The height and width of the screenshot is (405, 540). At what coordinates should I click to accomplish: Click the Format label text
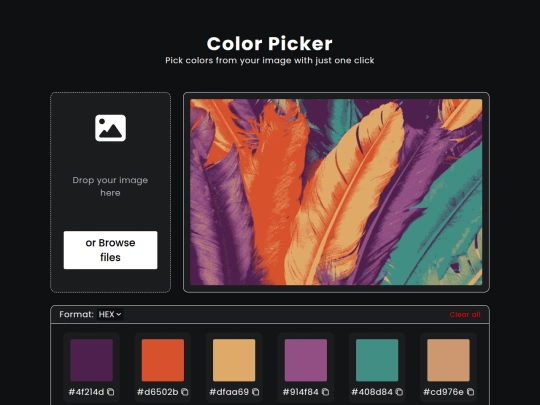pos(76,314)
